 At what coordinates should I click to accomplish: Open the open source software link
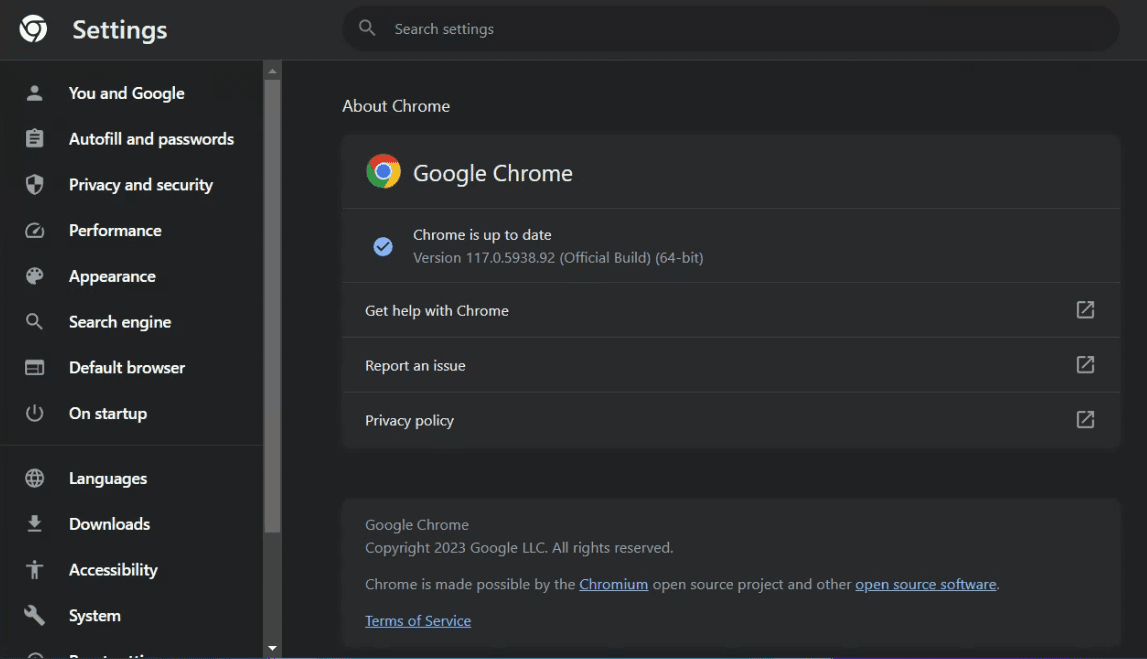(925, 584)
